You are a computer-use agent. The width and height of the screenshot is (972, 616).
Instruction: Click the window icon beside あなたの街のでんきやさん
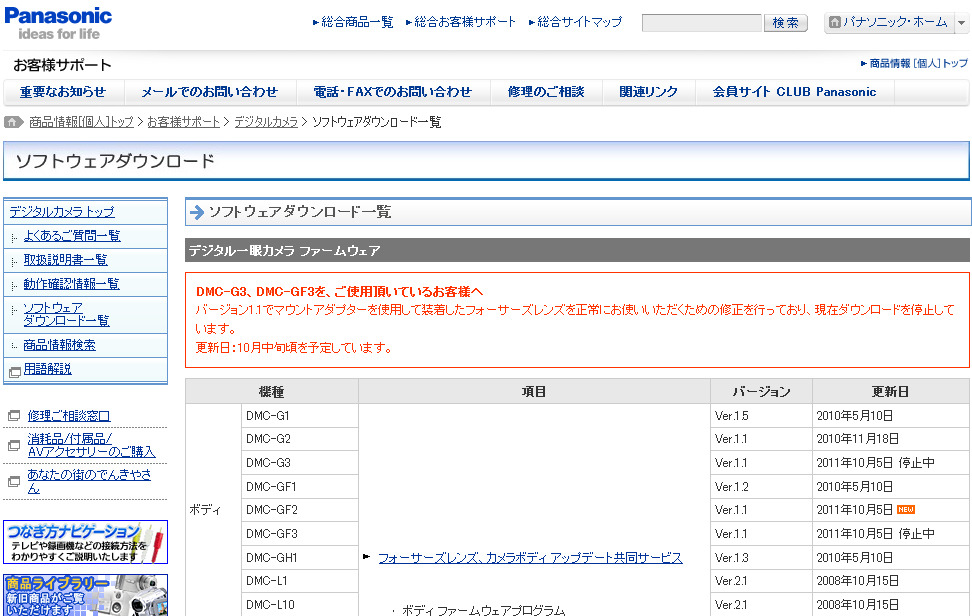point(14,482)
